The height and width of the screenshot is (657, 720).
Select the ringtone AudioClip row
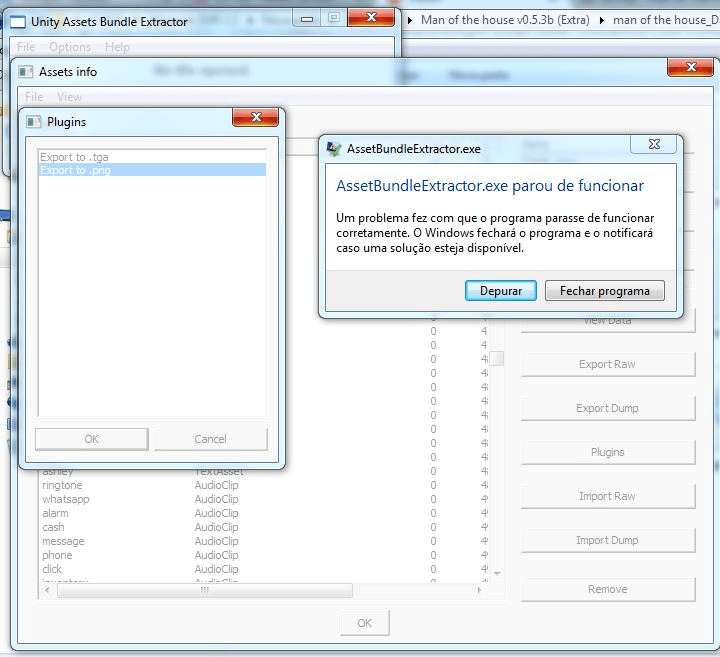point(63,485)
